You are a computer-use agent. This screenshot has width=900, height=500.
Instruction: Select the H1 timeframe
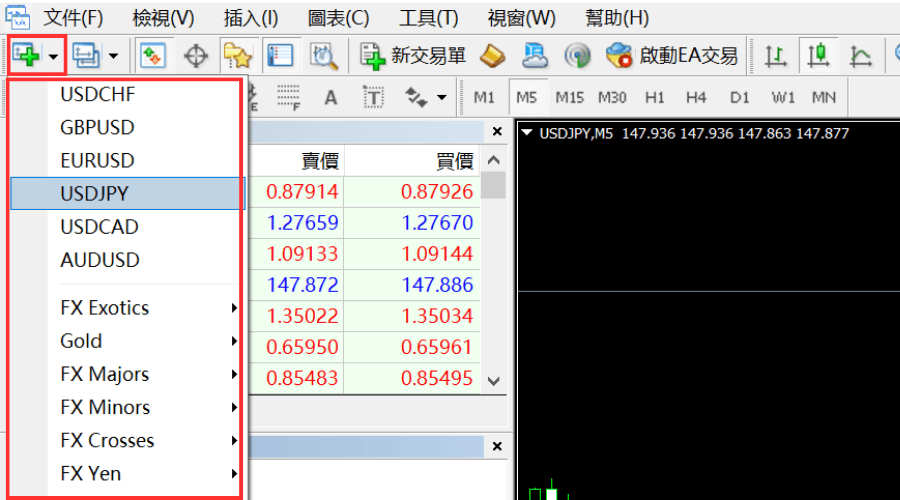[654, 98]
